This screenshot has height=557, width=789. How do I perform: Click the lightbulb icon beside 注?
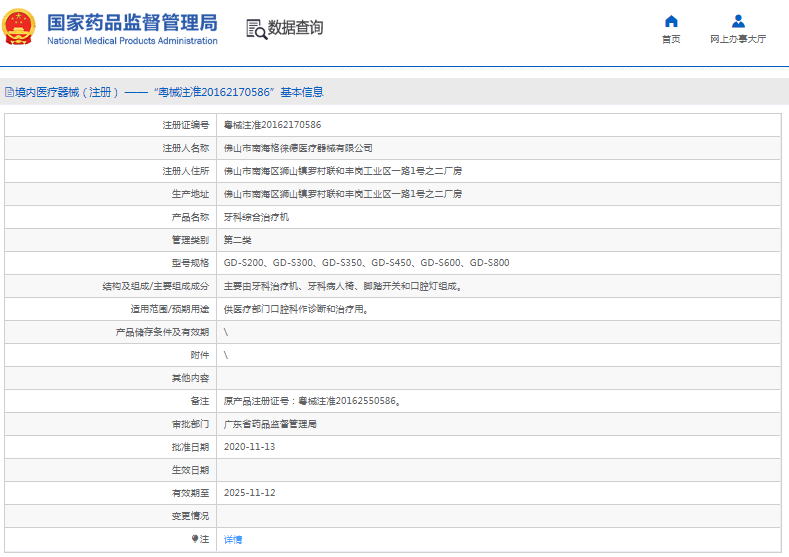tap(195, 539)
